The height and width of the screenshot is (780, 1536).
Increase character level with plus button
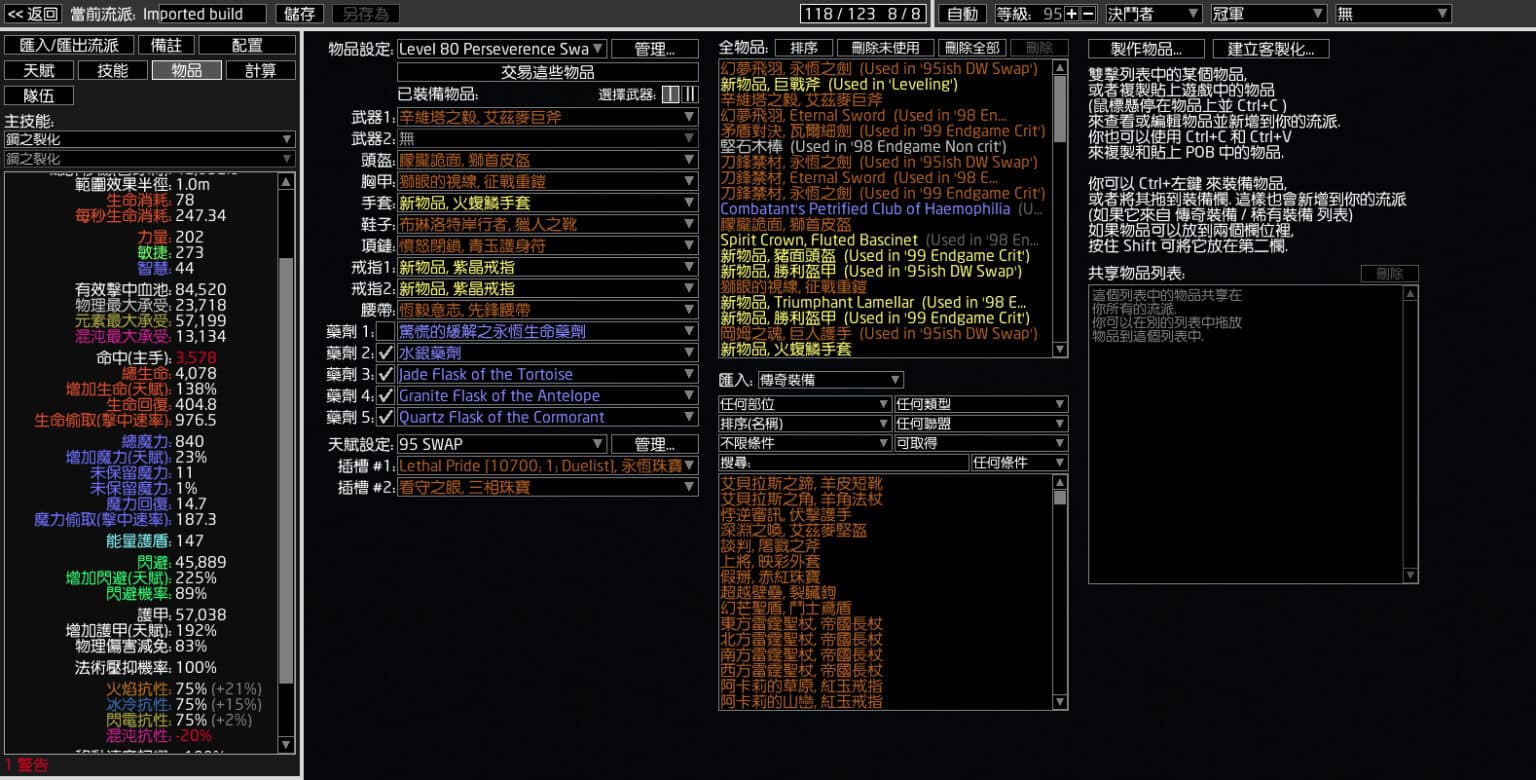1072,14
